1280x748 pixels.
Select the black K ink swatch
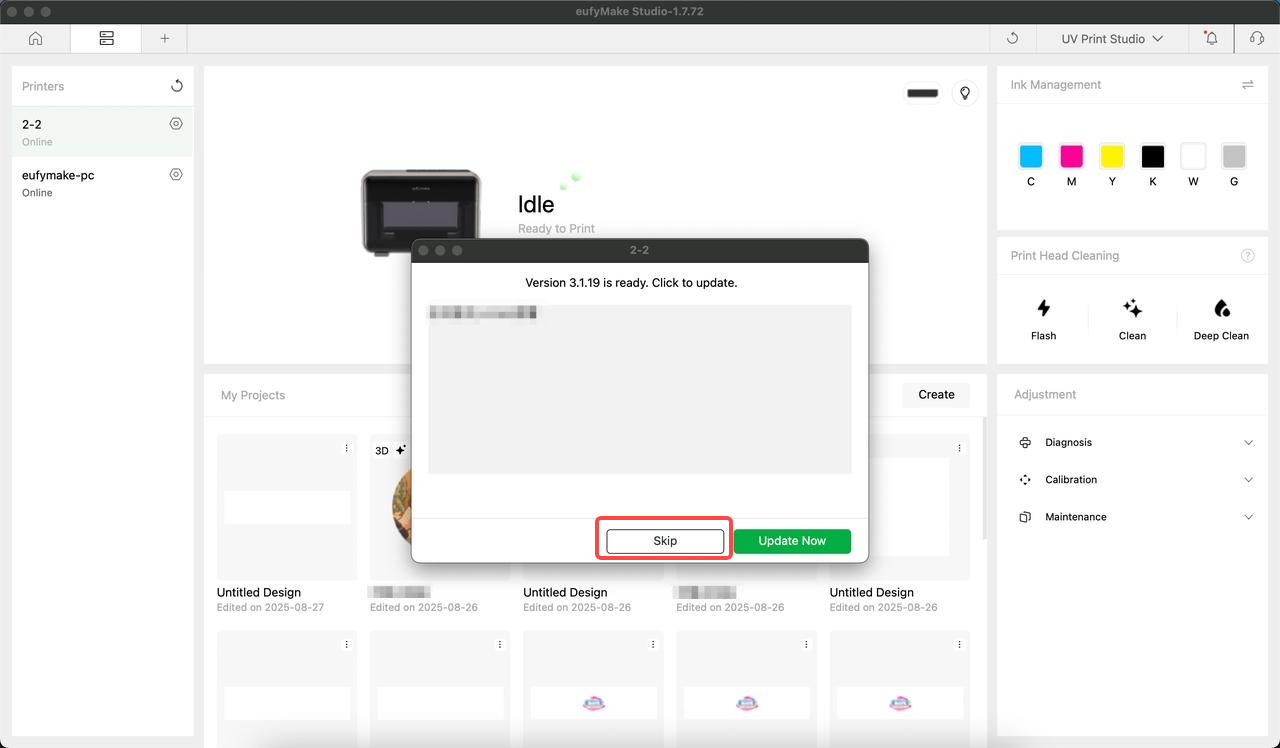click(1153, 156)
